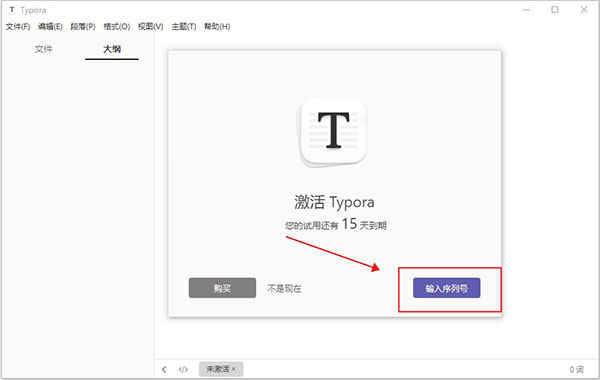
Task: Click the small Typora icon in the title bar
Action: (x=12, y=10)
